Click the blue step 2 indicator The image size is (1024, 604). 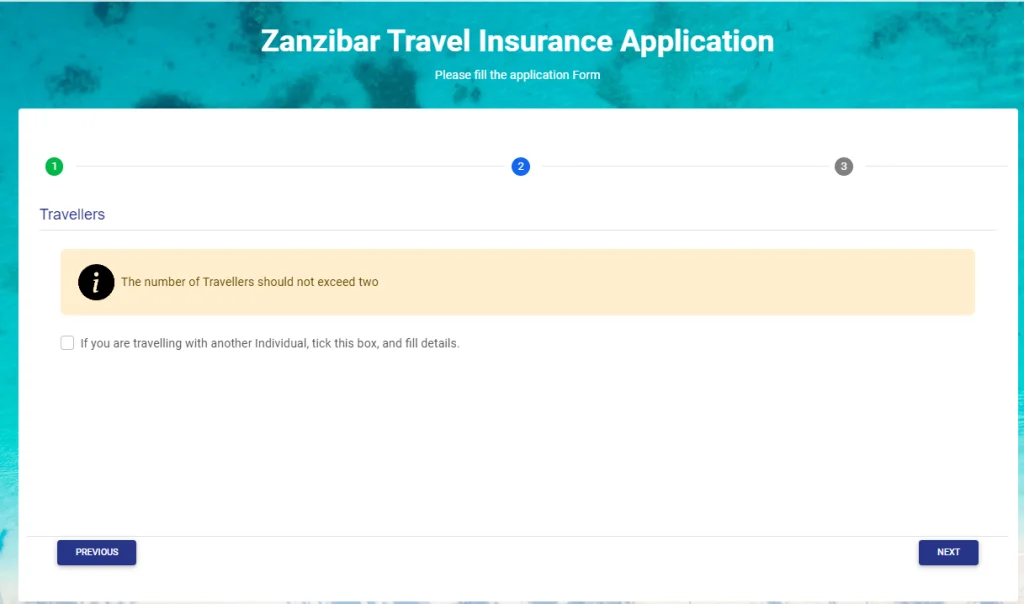(520, 166)
